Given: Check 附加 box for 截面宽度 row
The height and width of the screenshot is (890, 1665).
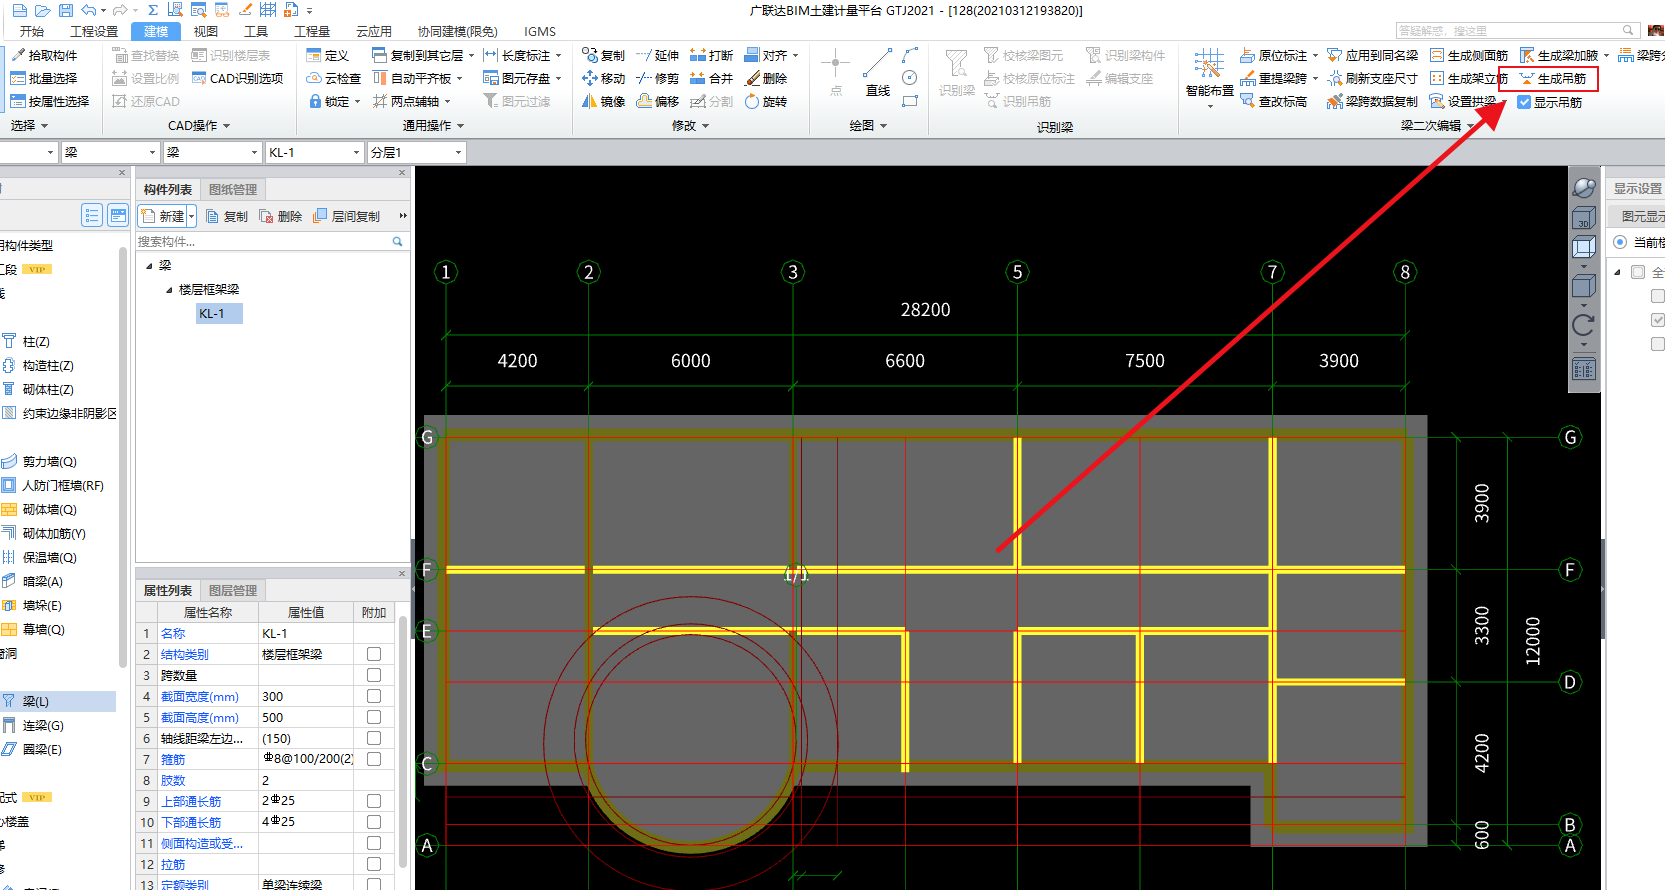Looking at the screenshot, I should [x=374, y=696].
